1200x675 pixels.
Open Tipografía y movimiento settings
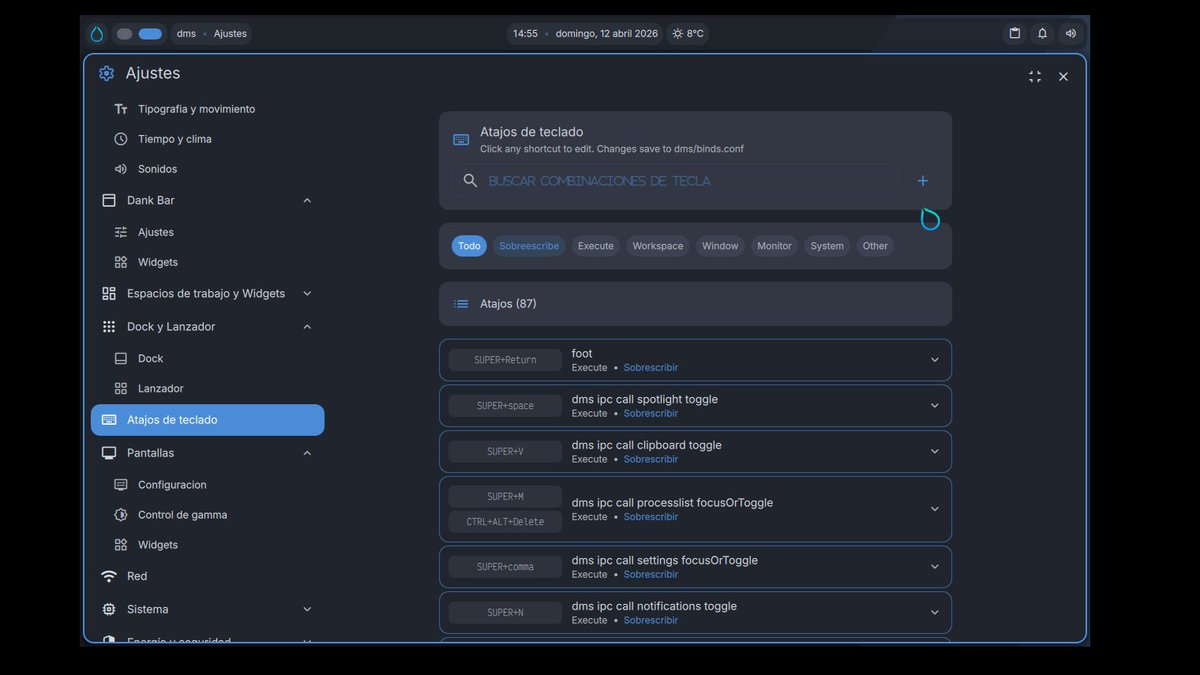click(196, 109)
